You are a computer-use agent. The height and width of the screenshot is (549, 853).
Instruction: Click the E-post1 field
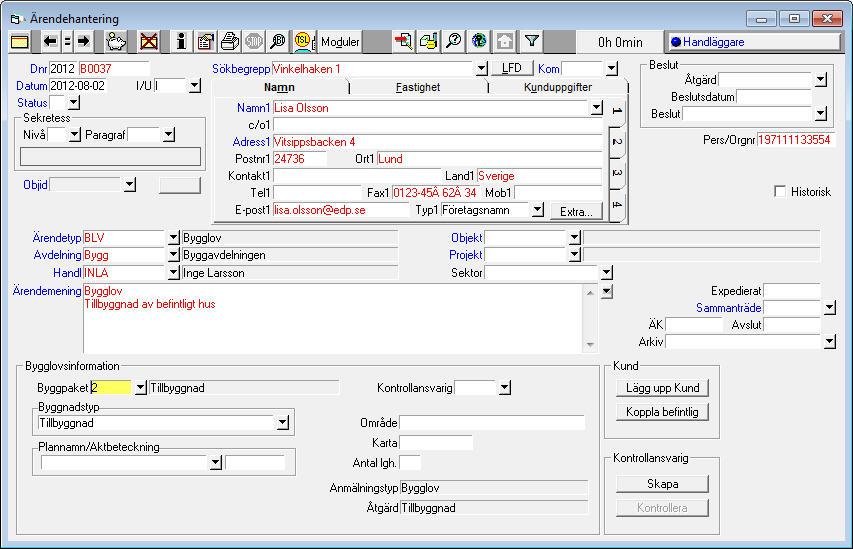pos(341,210)
